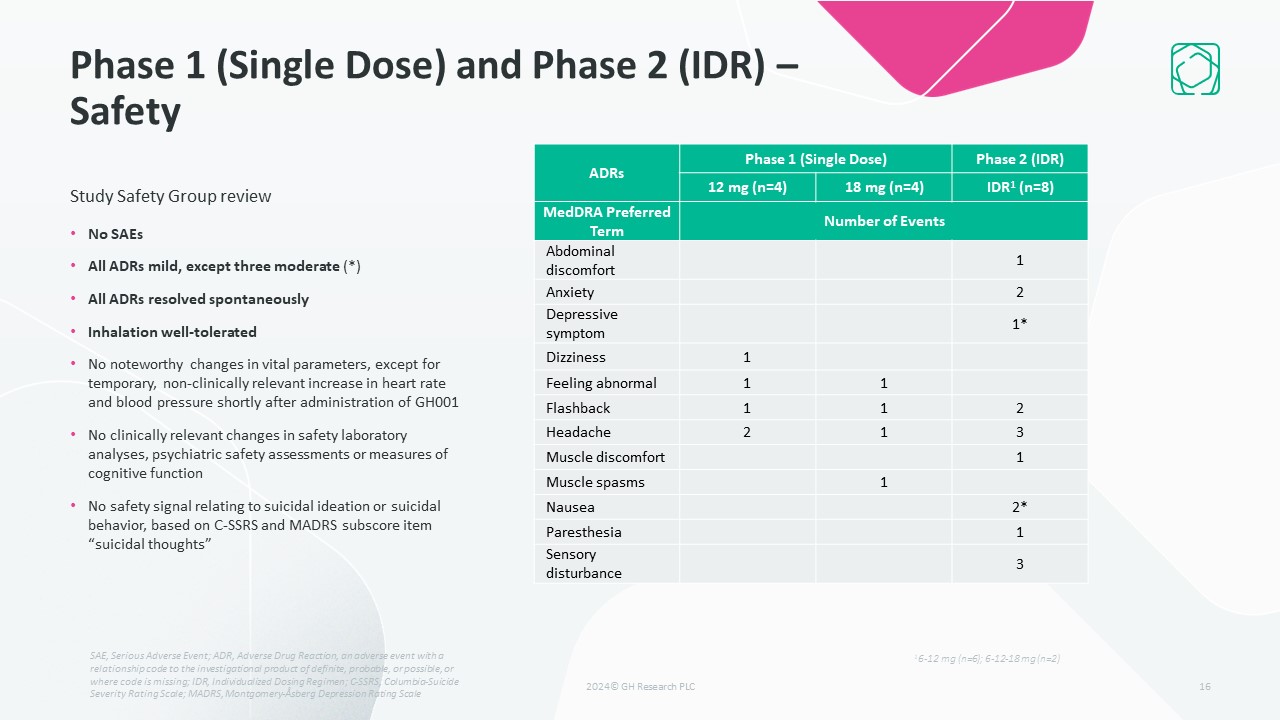This screenshot has width=1280, height=720.
Task: Click the "MedDRA Preferred Term" header cell
Action: pyautogui.click(x=607, y=221)
